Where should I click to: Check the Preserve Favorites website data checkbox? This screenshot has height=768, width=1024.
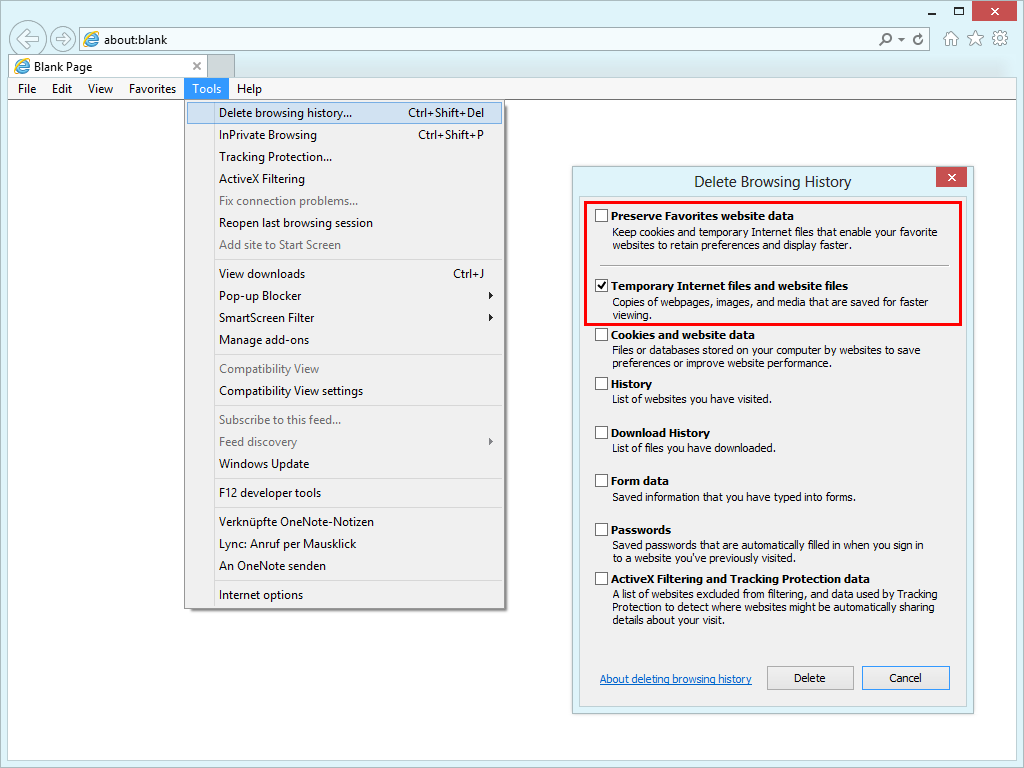601,214
